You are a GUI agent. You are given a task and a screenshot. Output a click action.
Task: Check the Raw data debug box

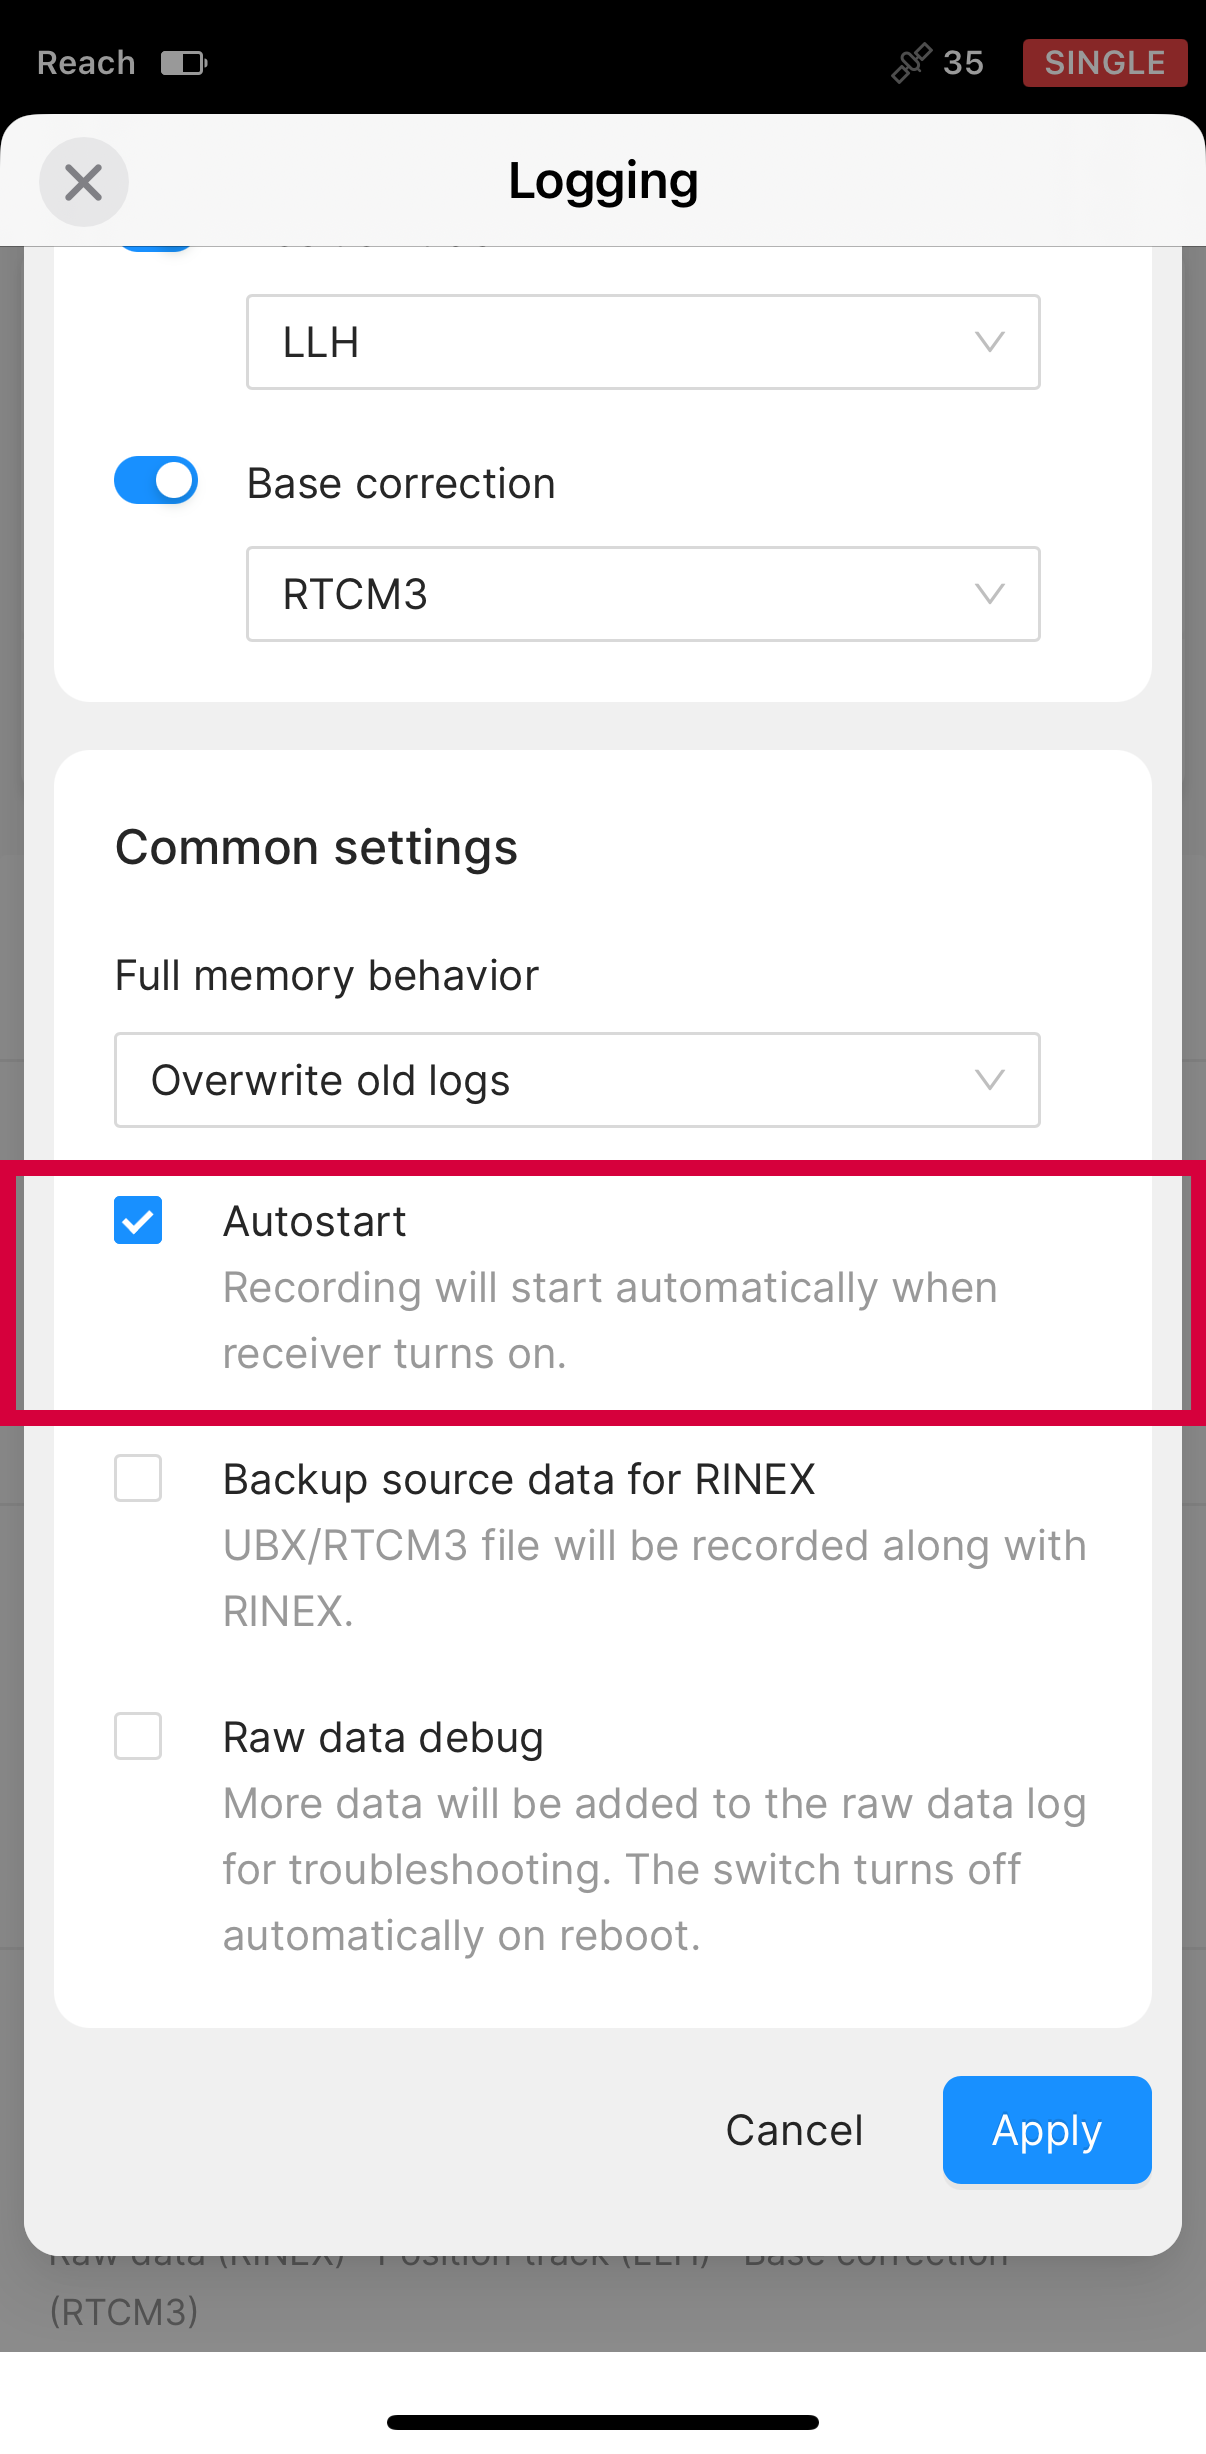tap(138, 1736)
